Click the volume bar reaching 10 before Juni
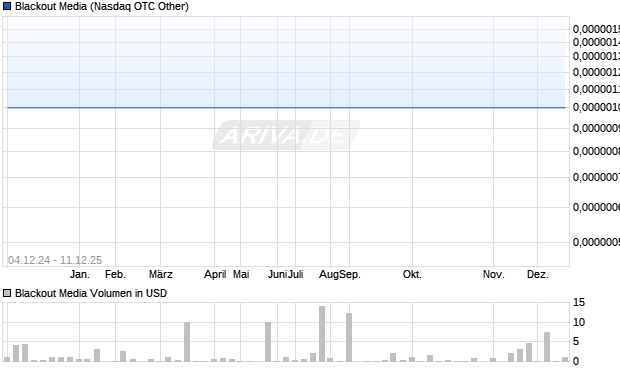 coord(268,342)
